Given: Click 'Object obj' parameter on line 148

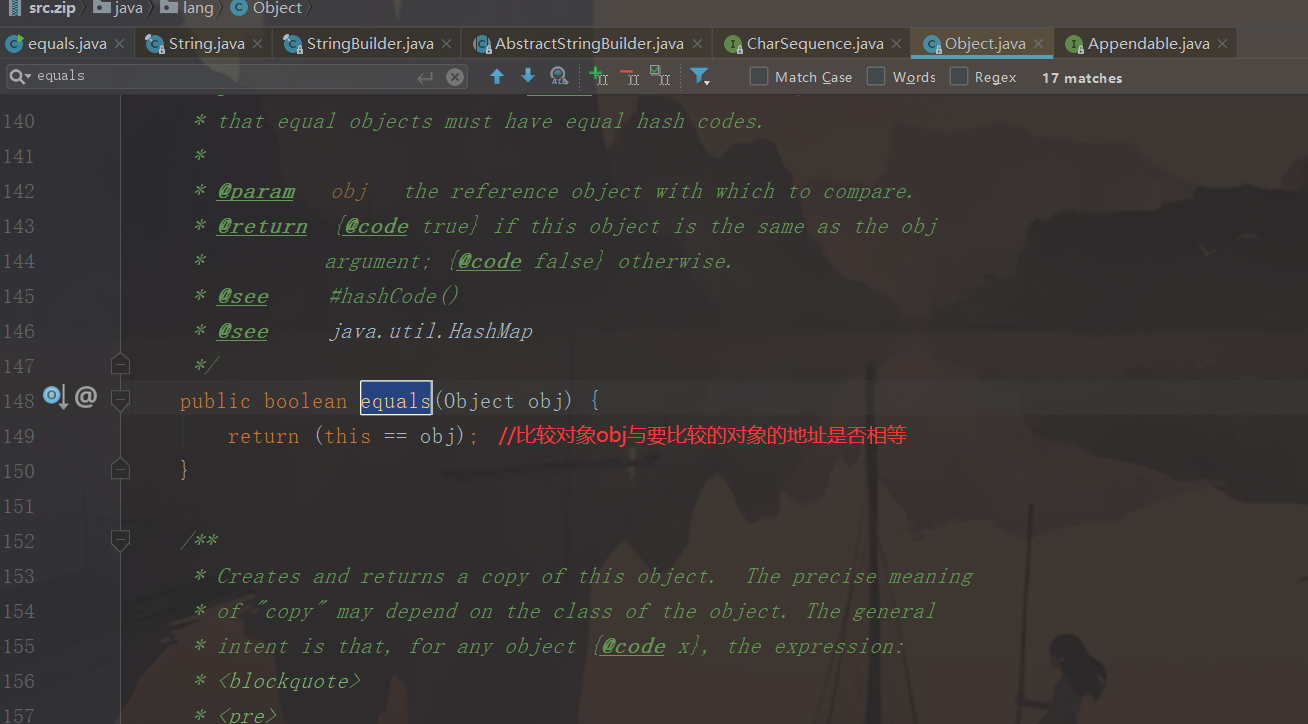Looking at the screenshot, I should (x=503, y=401).
